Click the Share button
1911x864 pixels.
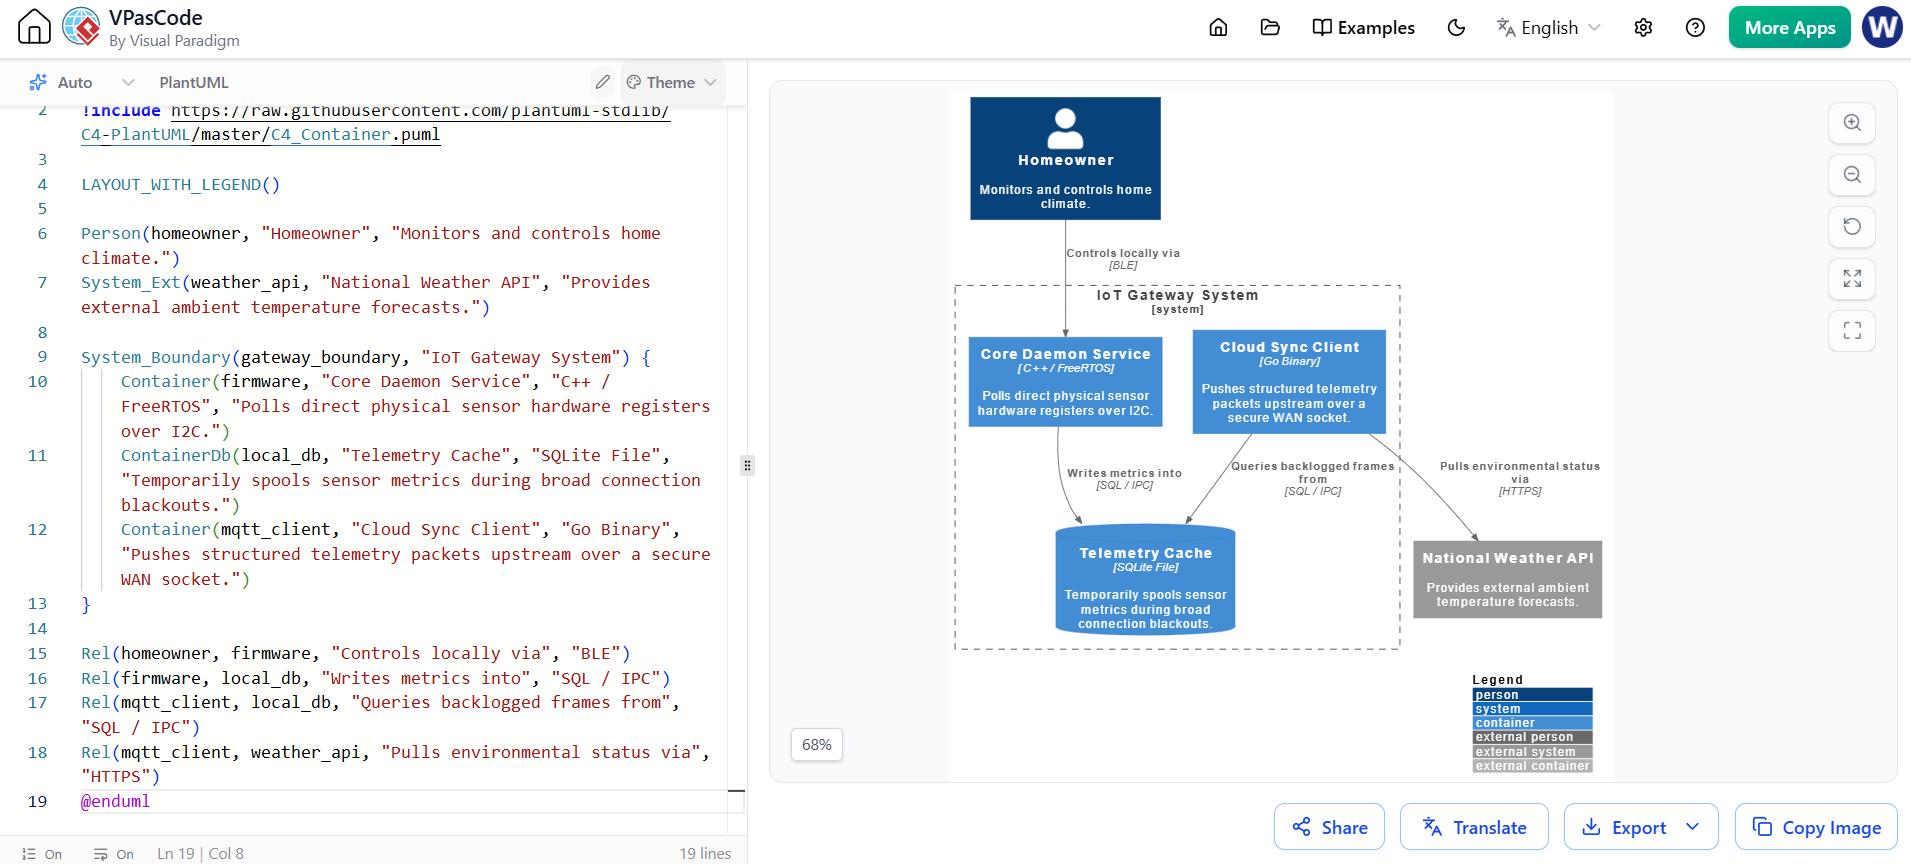click(x=1329, y=827)
